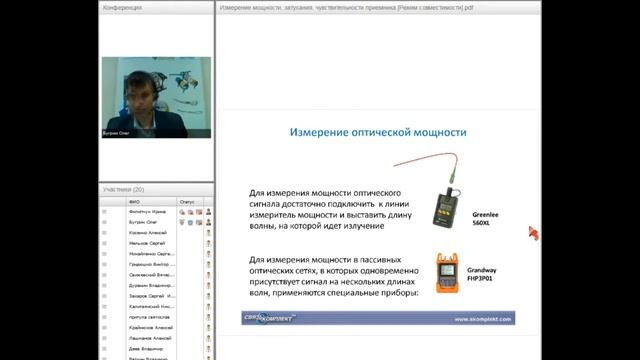Click Крайнюков Алексей's participant role icon
This screenshot has width=640, height=360.
click(x=209, y=328)
